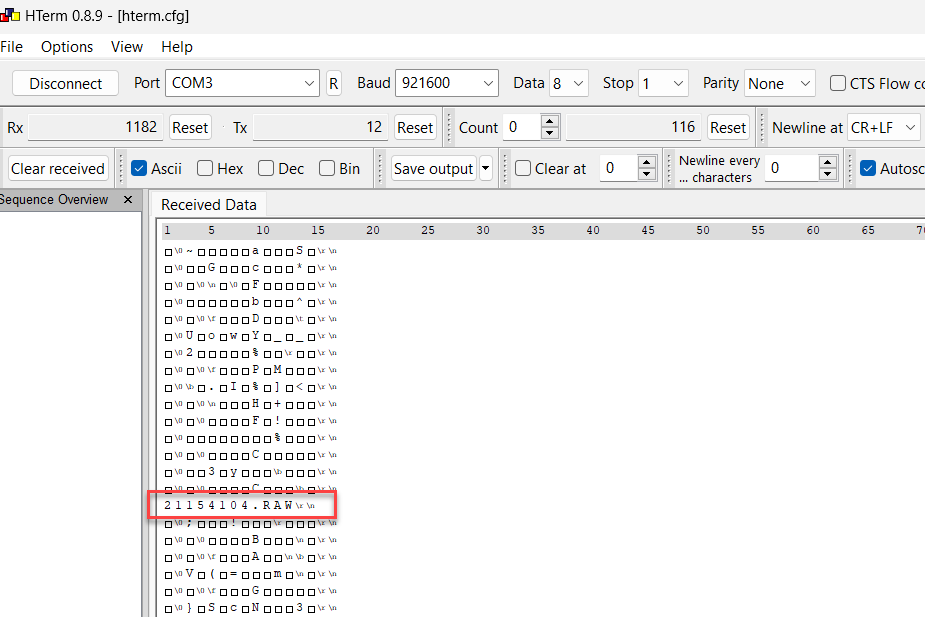Expand the Parity None dropdown

[779, 84]
